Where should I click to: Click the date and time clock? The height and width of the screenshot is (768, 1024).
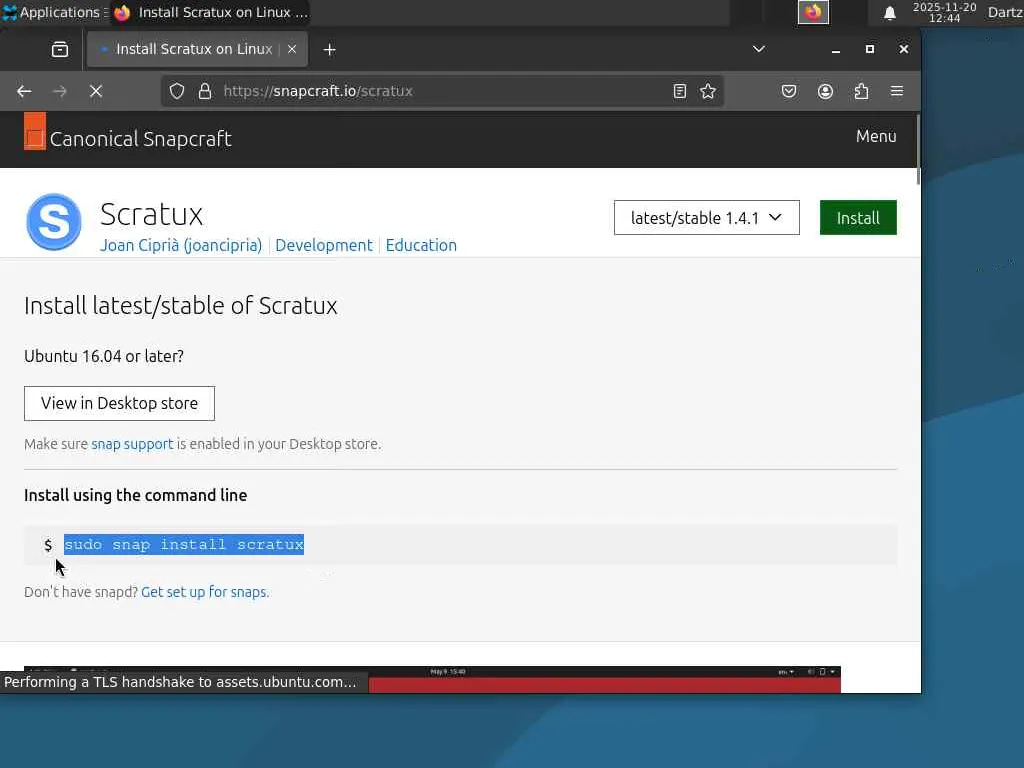(944, 12)
